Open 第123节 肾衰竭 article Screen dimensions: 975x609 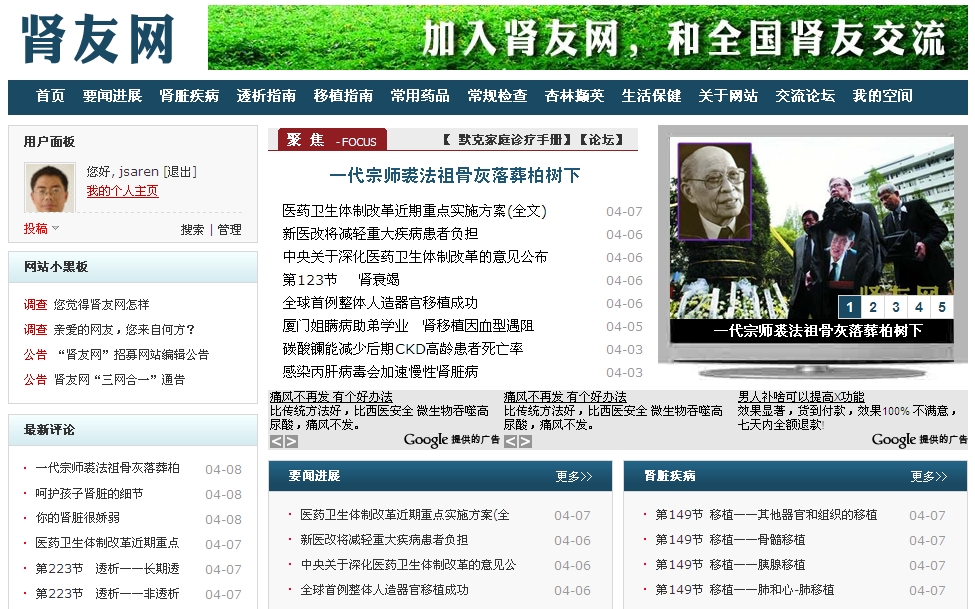tap(341, 280)
